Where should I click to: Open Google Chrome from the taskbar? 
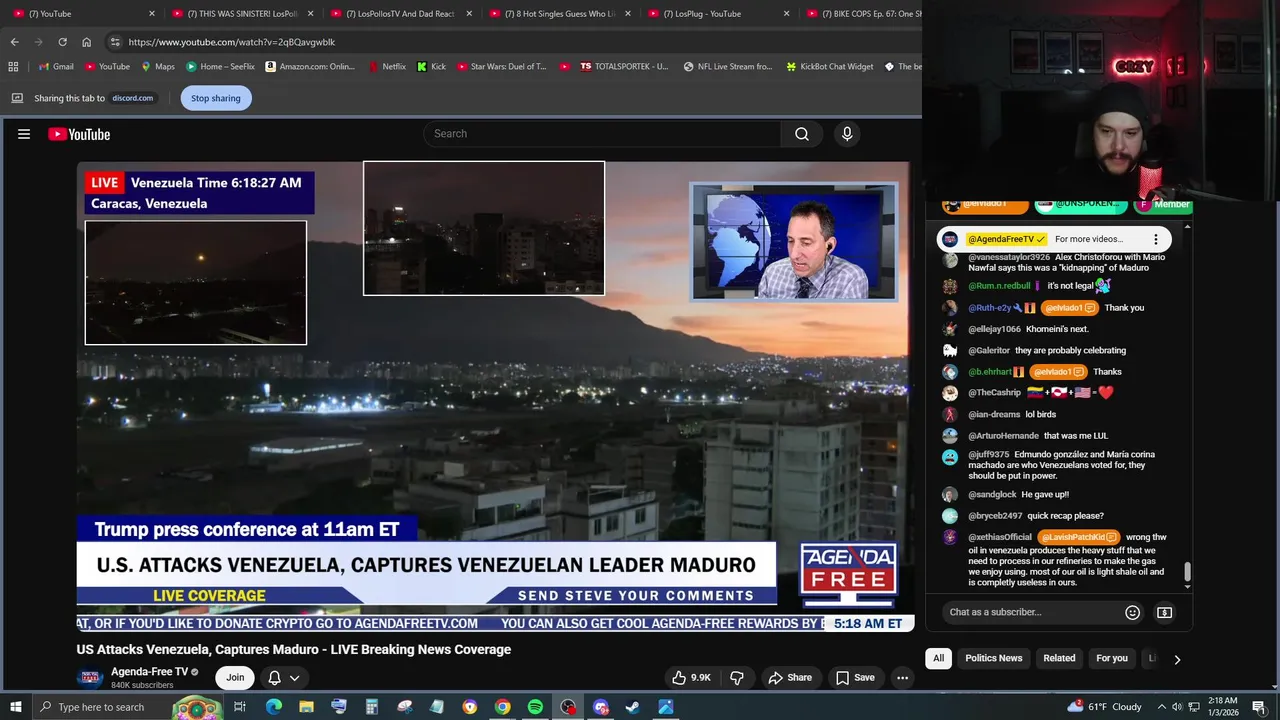pyautogui.click(x=502, y=707)
